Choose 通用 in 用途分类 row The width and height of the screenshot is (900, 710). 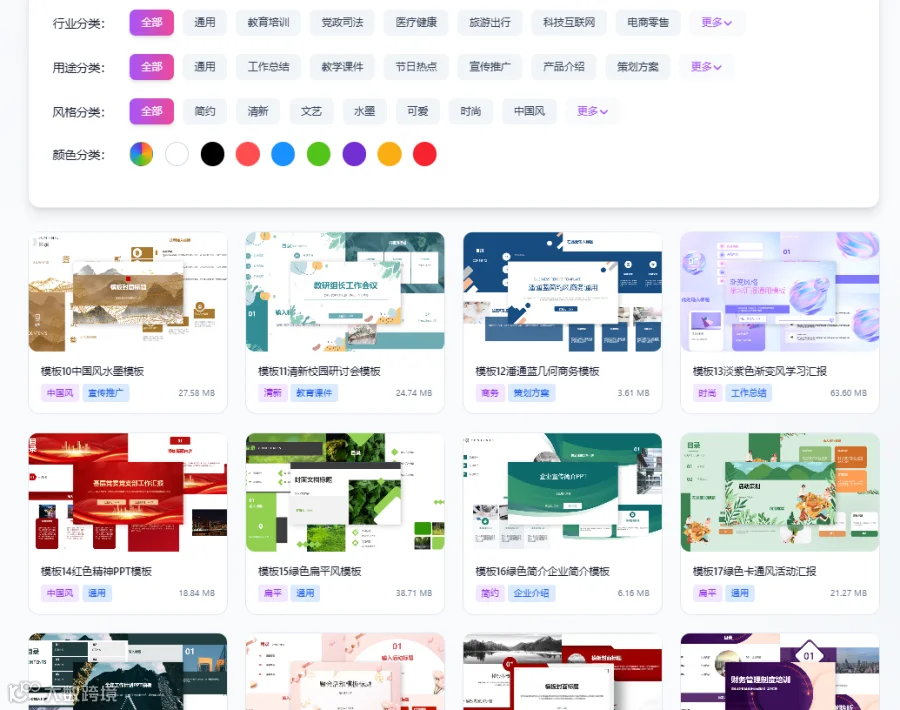tap(205, 67)
